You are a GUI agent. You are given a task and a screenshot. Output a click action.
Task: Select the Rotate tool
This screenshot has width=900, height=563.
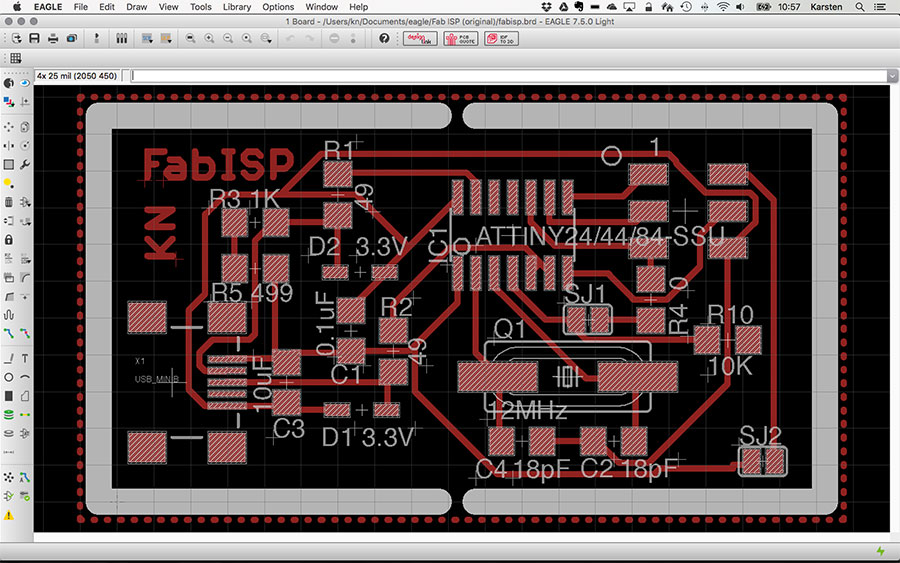pos(25,146)
